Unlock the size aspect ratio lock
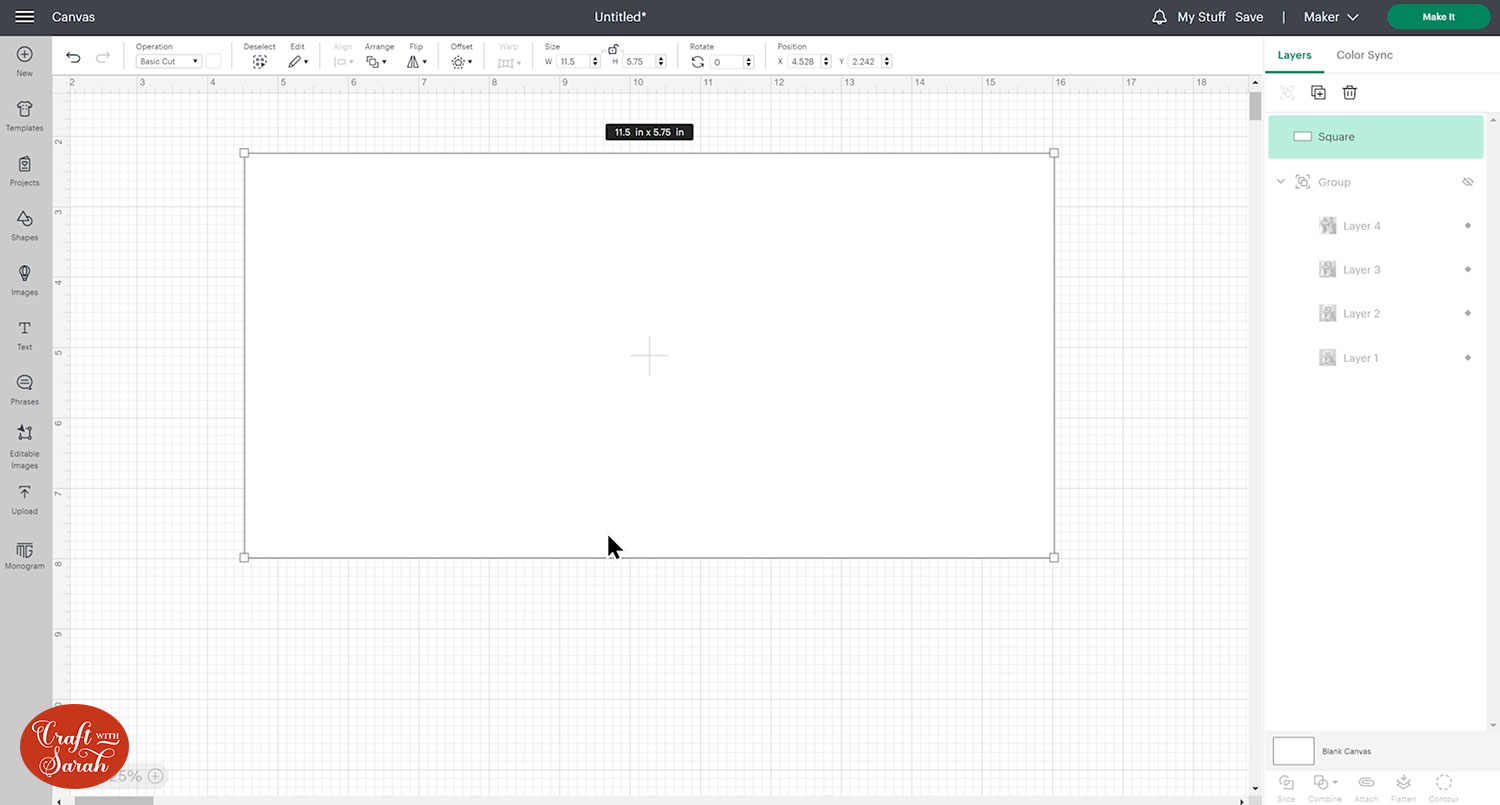Viewport: 1500px width, 805px height. click(613, 48)
